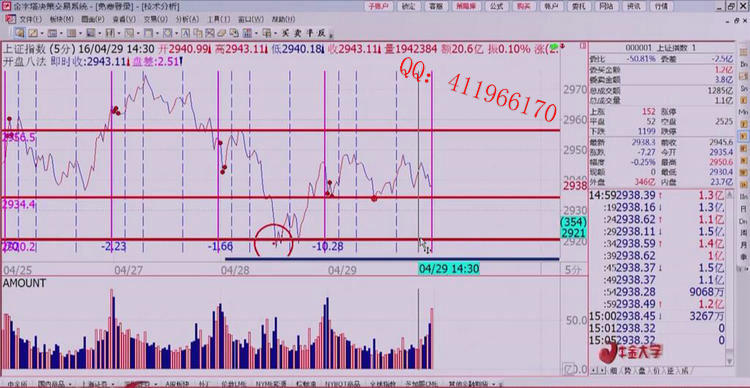
Task: Click the application logo icon in title bar
Action: point(6,6)
